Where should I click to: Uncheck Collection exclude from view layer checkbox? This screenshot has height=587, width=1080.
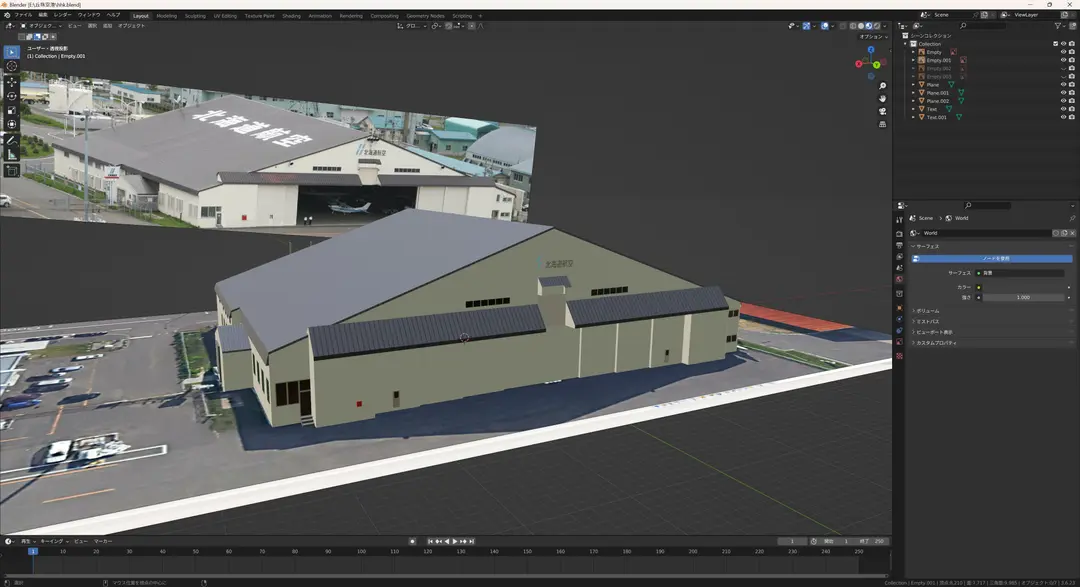1055,44
